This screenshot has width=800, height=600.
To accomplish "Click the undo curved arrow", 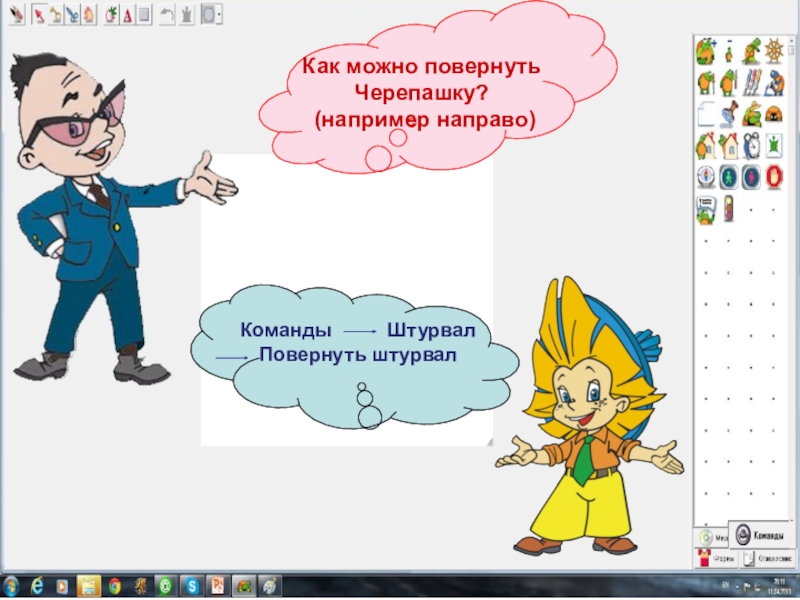I will point(167,15).
